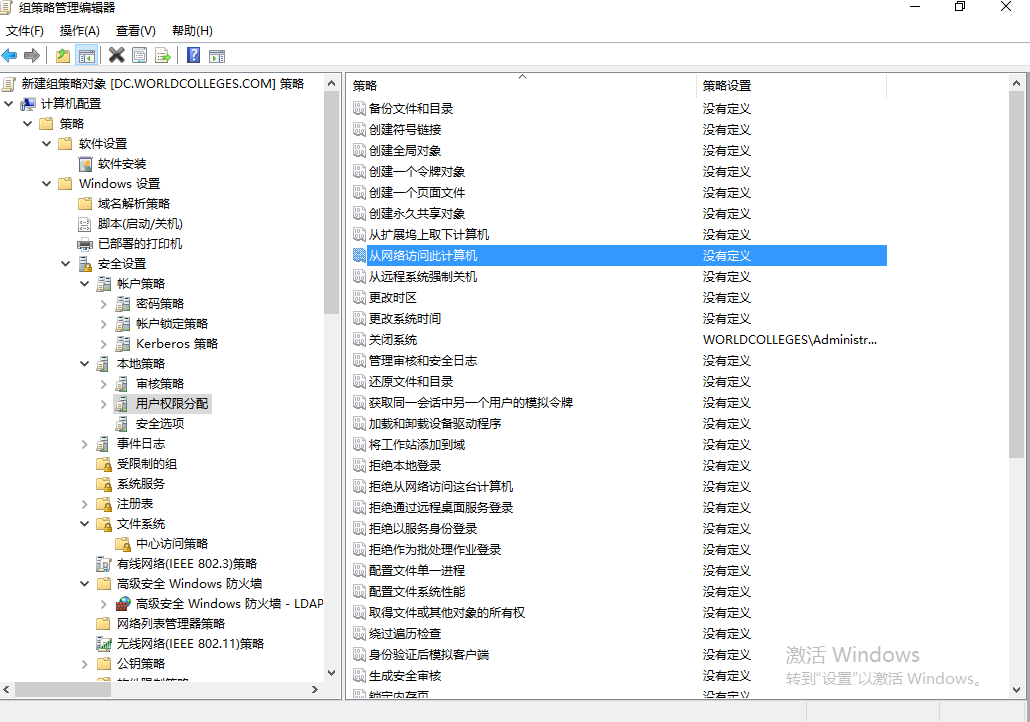
Task: Click policy list scrollbar up arrow
Action: click(x=1016, y=83)
